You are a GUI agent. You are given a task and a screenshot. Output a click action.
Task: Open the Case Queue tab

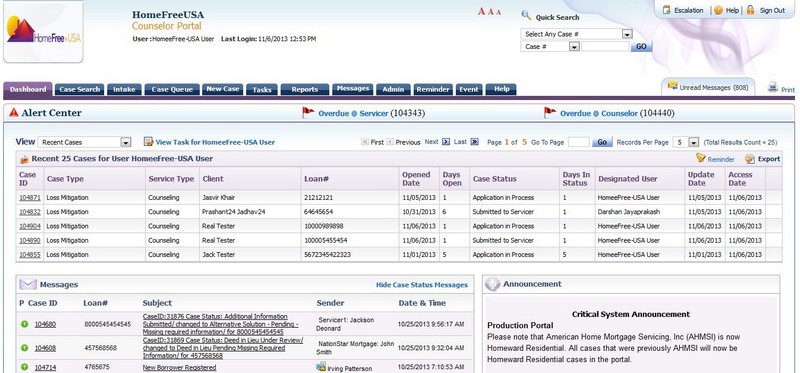click(x=172, y=89)
